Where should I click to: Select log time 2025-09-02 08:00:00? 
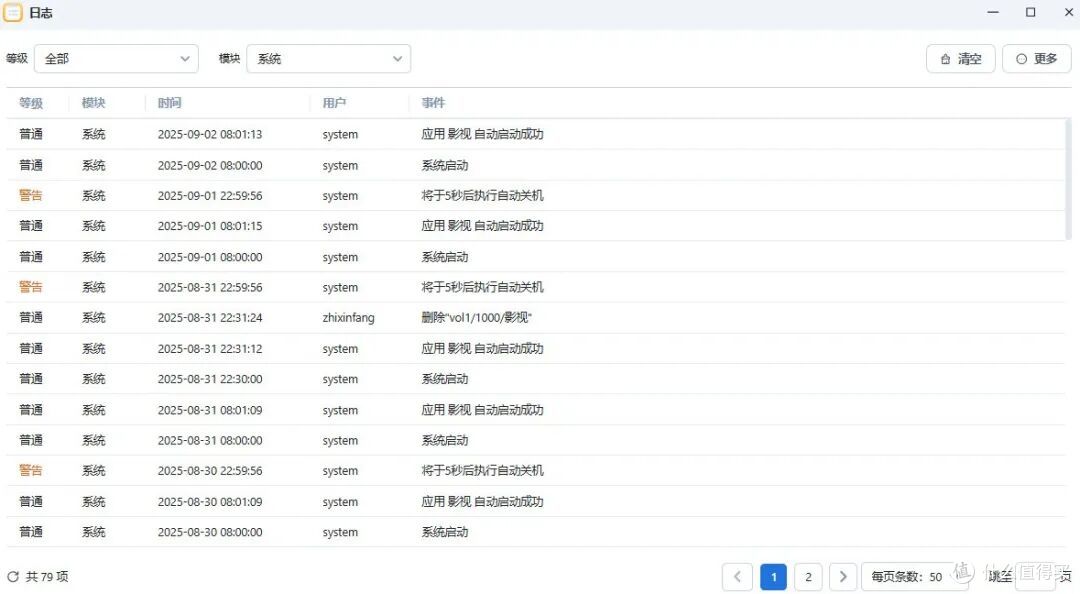click(x=209, y=165)
